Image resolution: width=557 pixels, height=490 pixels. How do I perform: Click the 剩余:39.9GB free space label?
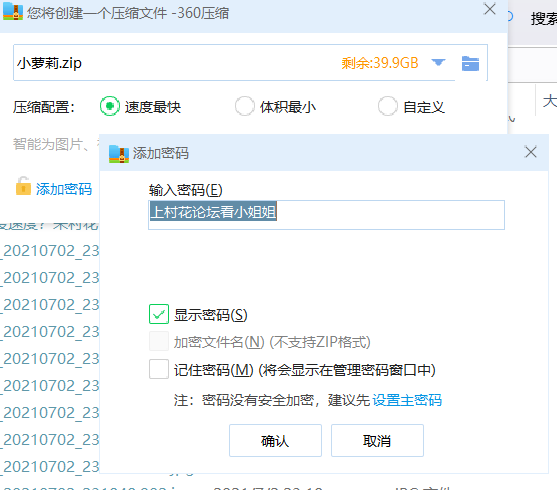tap(380, 63)
